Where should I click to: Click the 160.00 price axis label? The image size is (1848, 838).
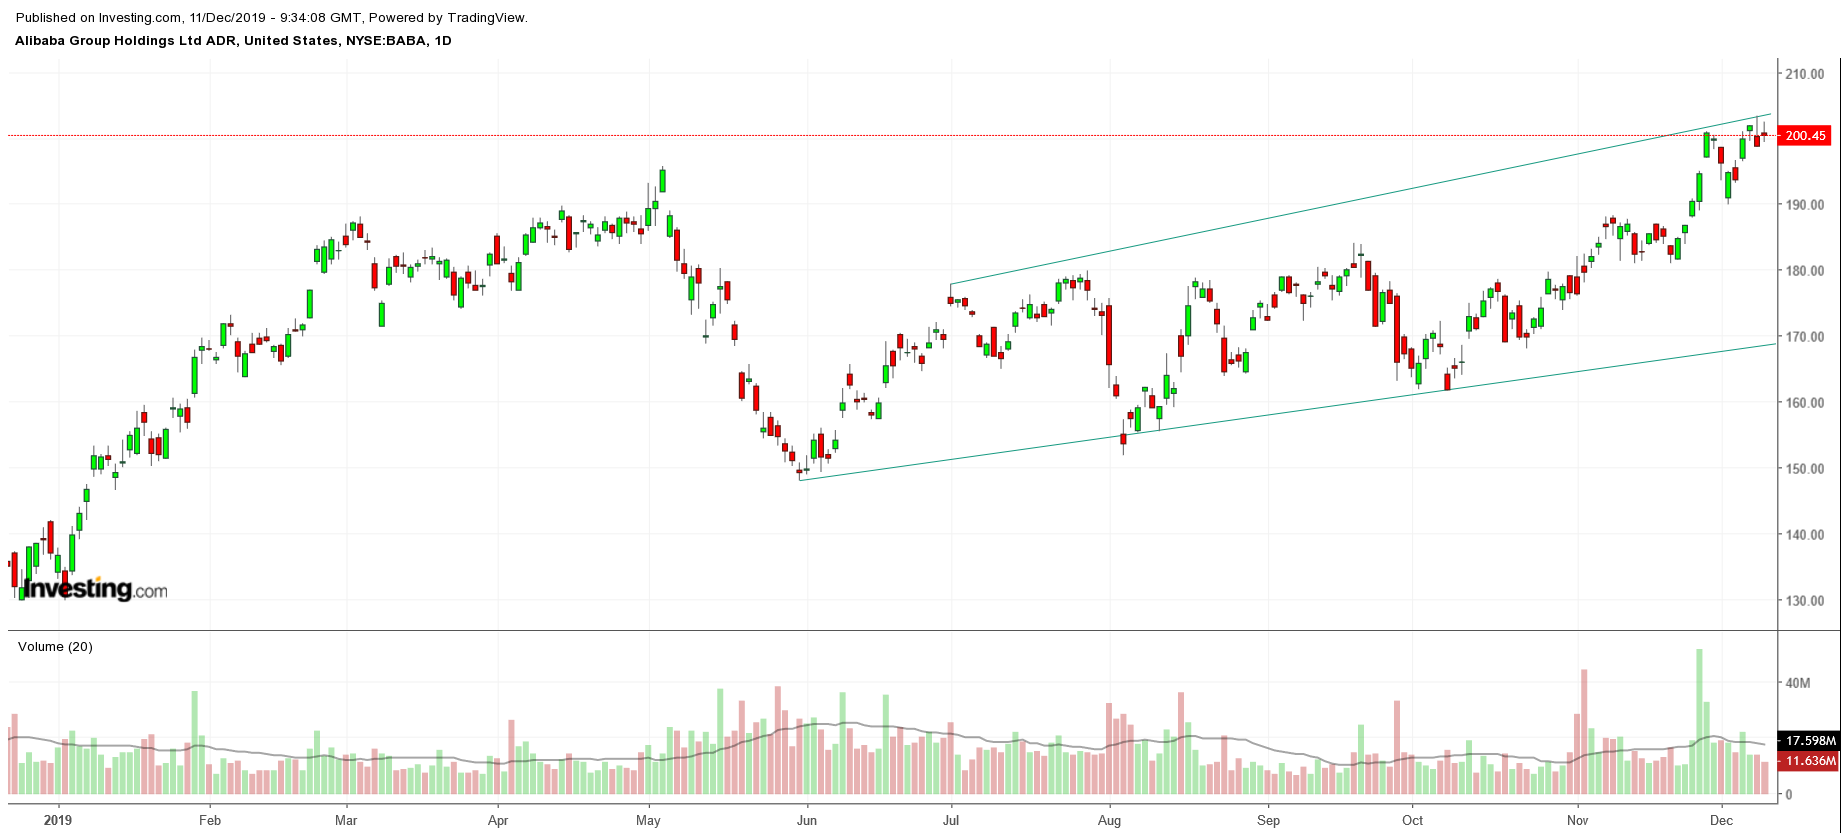pyautogui.click(x=1805, y=403)
